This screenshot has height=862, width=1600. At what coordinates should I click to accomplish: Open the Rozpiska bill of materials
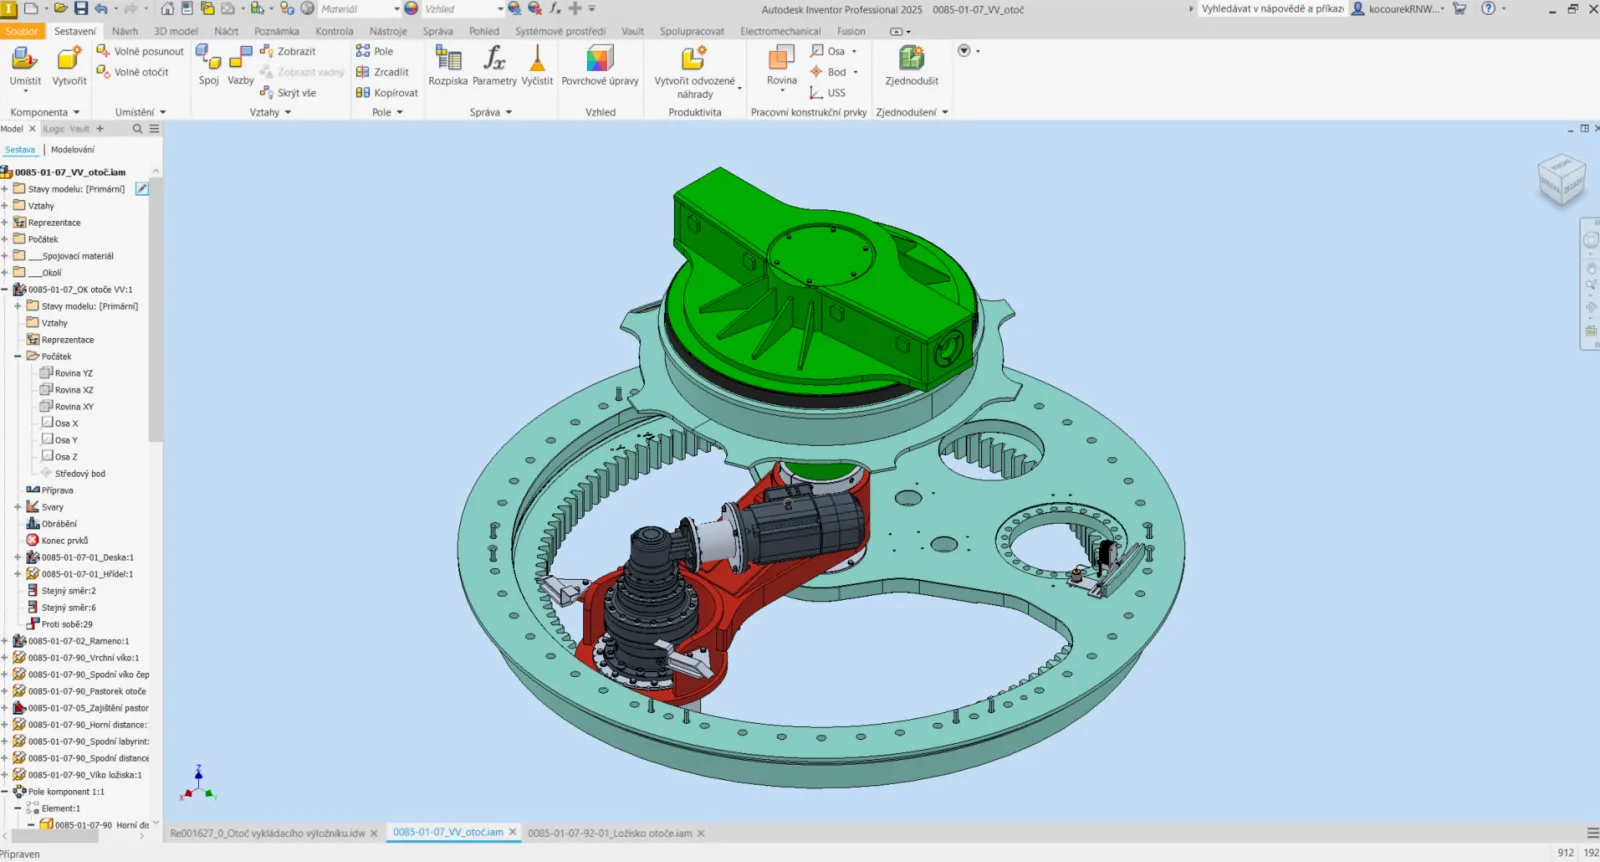(448, 66)
